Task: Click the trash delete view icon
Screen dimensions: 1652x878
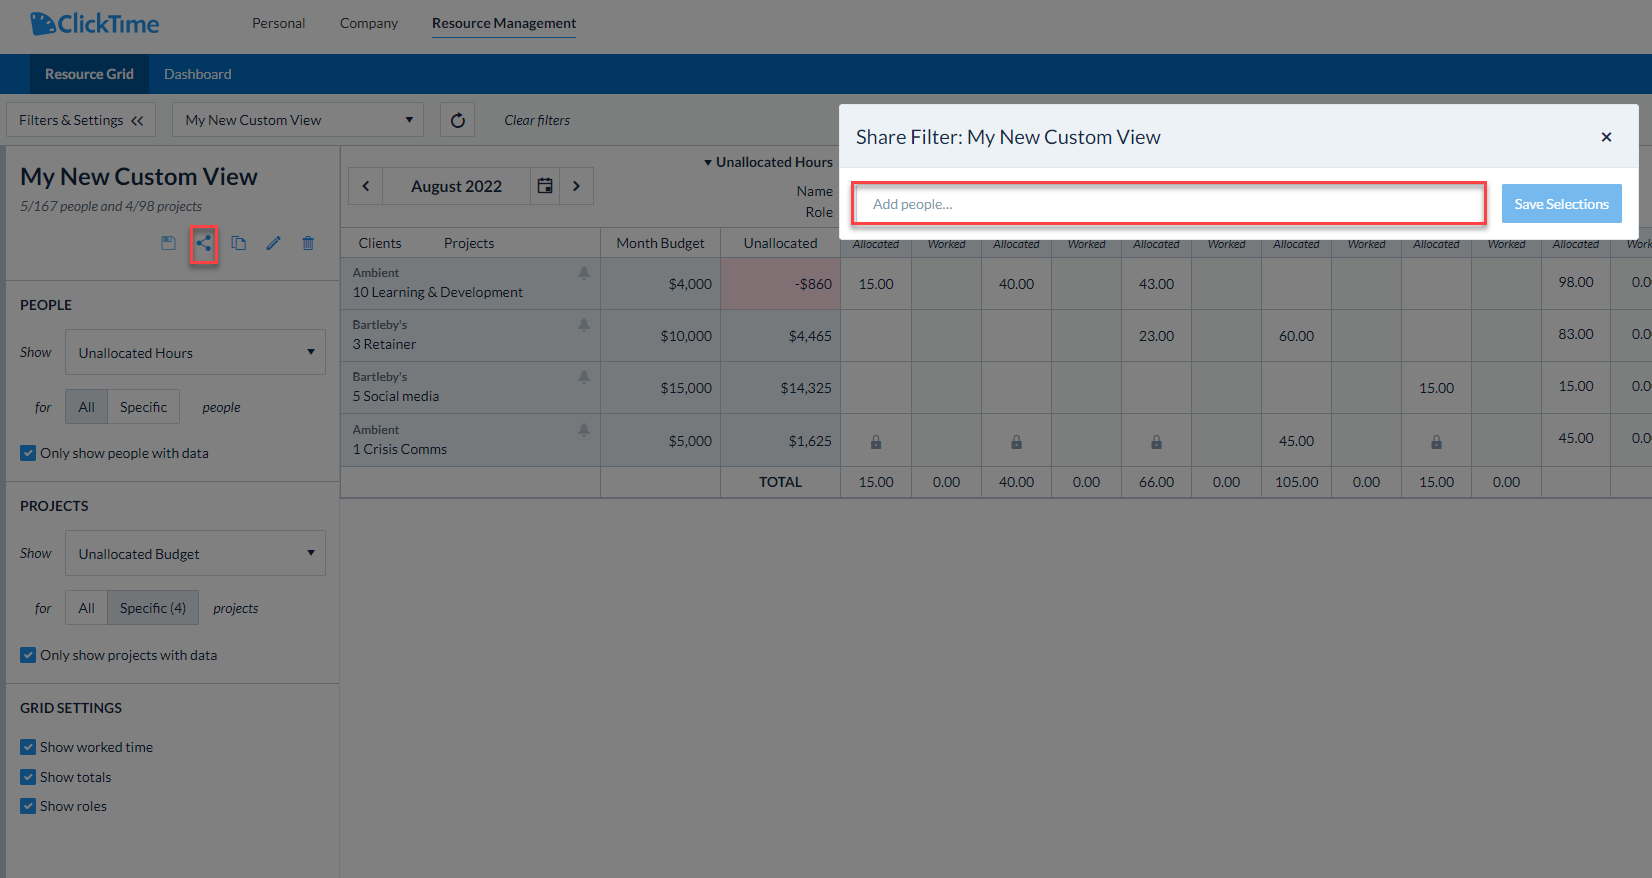Action: pyautogui.click(x=308, y=243)
